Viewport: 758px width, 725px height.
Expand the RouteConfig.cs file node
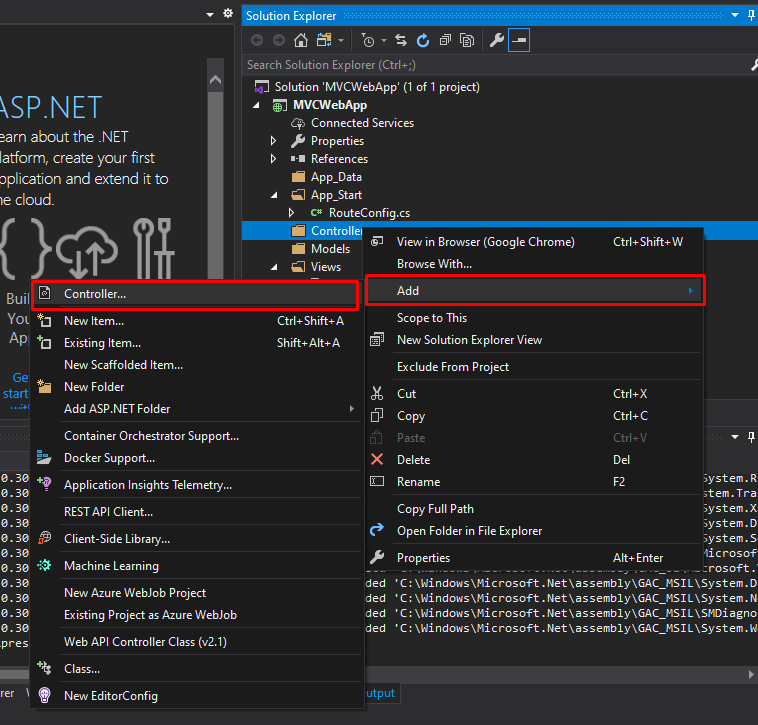click(291, 213)
